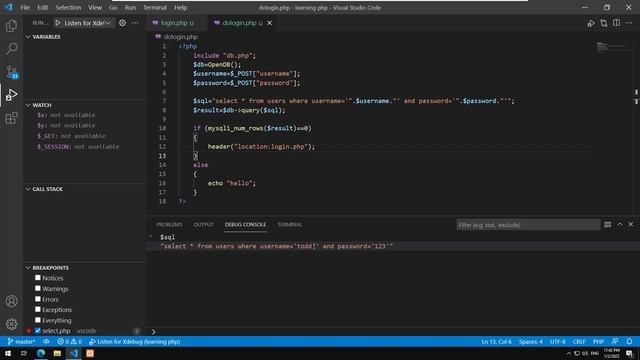Click the debug console filter input

[528, 225]
